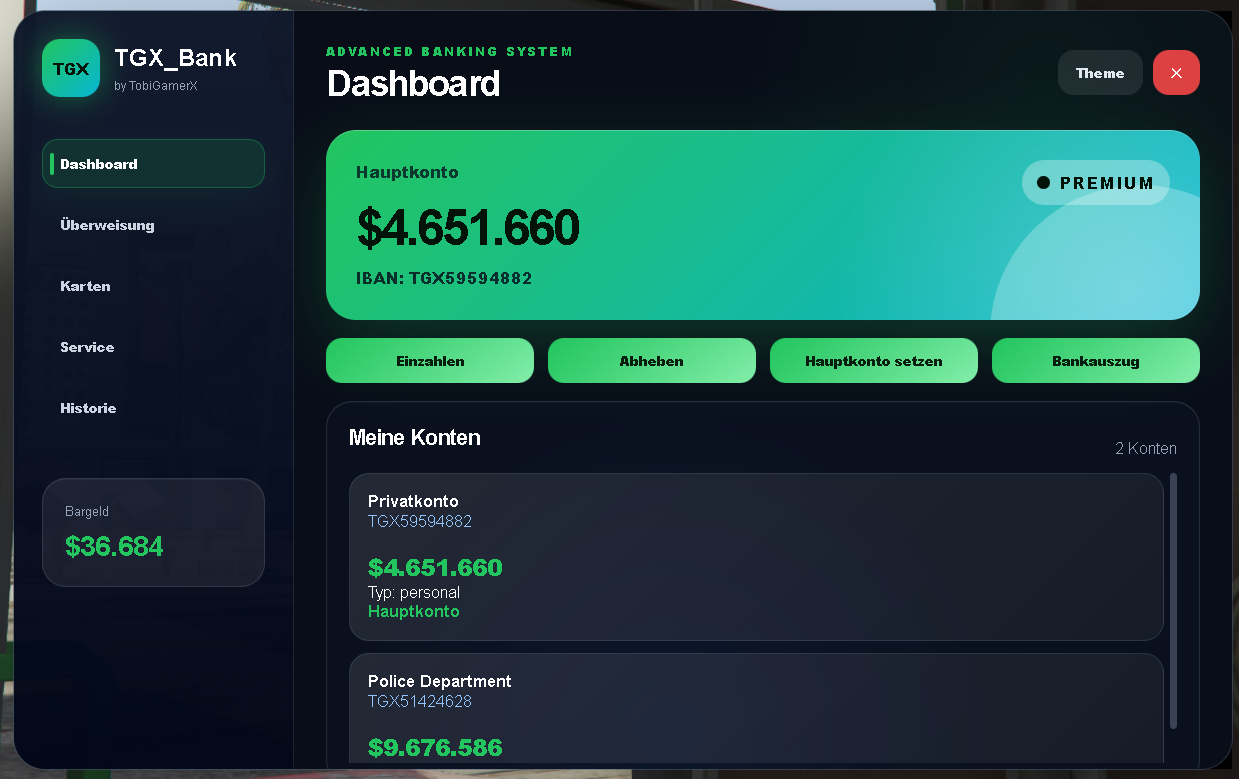The image size is (1239, 779).
Task: Click the $4.651.660 Privatkonto balance
Action: pos(435,568)
